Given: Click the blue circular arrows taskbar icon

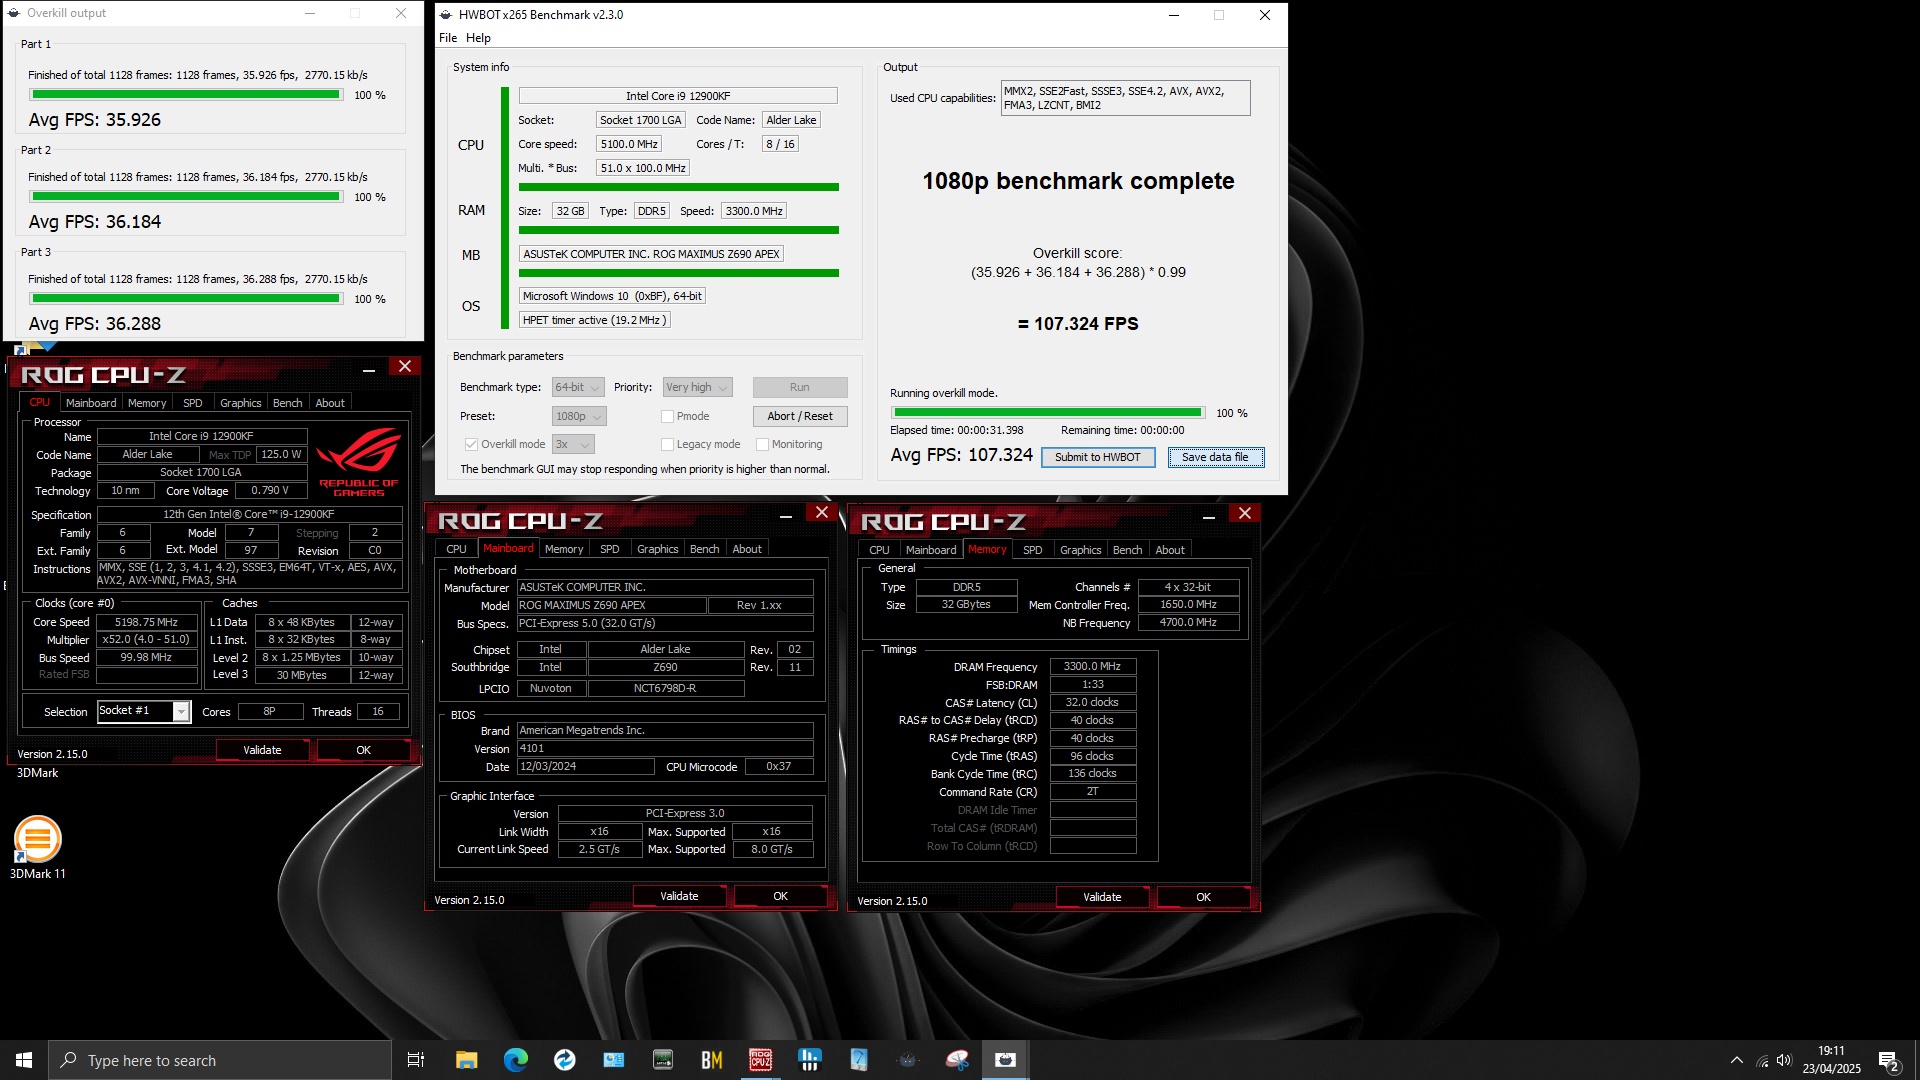Looking at the screenshot, I should click(565, 1060).
